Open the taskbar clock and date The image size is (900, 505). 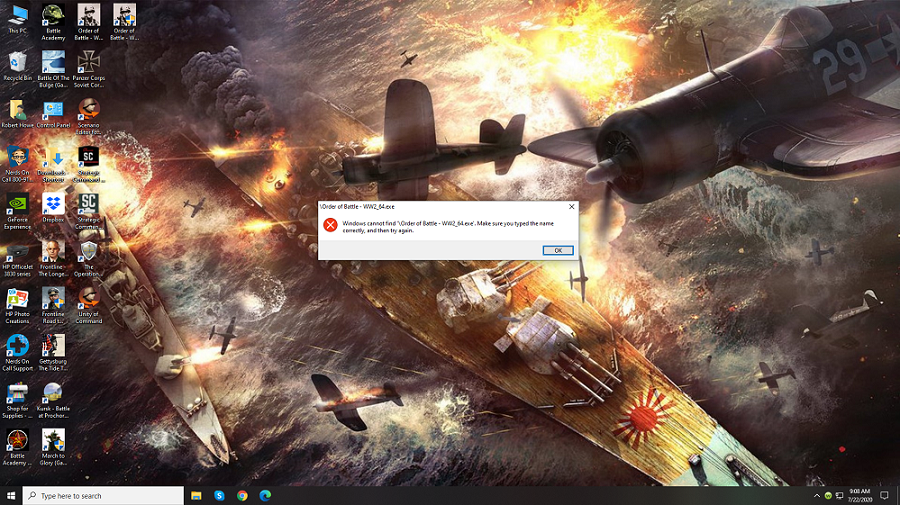(x=860, y=495)
